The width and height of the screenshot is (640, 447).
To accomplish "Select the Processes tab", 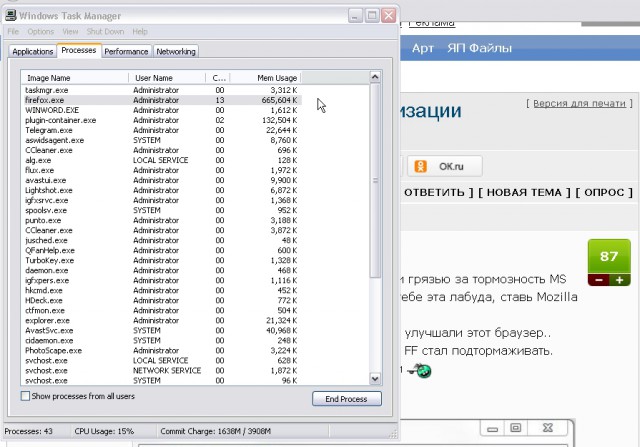I will point(79,50).
